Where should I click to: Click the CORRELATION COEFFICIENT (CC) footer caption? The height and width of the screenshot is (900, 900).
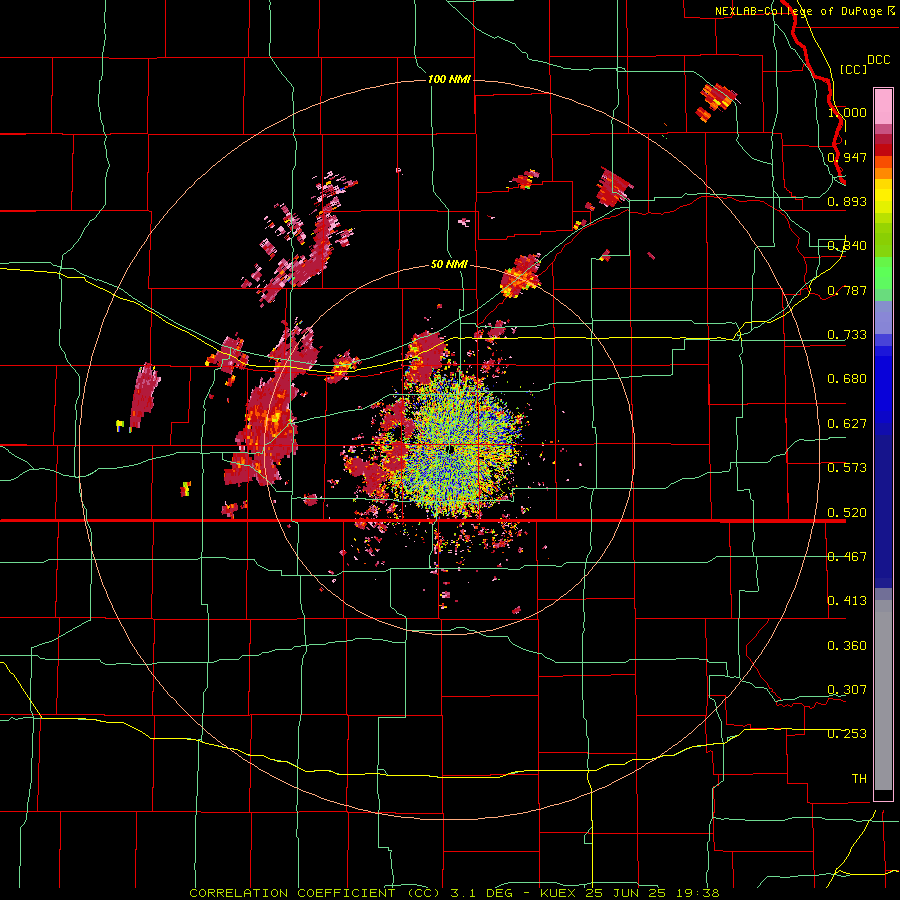coord(315,893)
